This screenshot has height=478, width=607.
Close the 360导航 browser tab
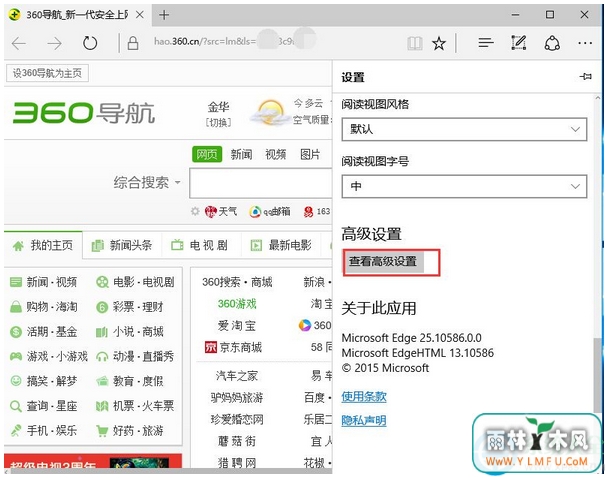[x=140, y=15]
